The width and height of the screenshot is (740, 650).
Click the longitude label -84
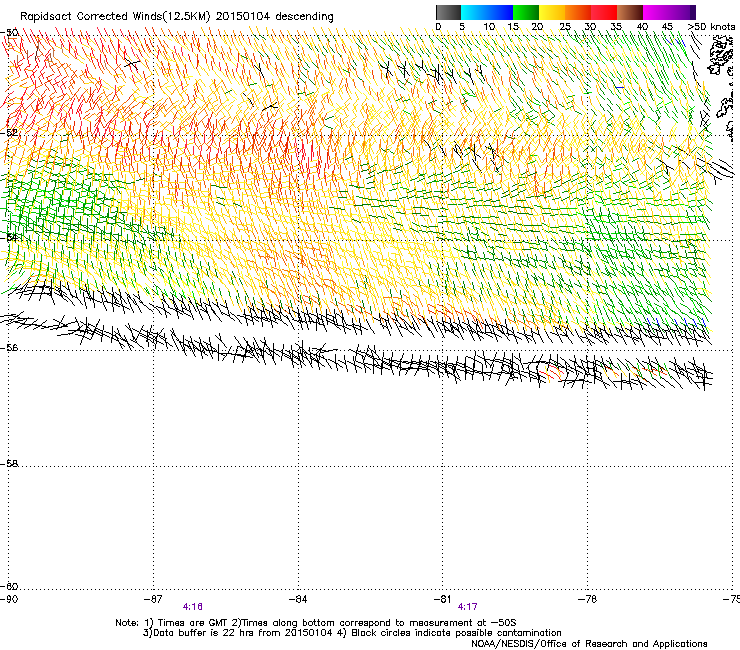point(298,599)
